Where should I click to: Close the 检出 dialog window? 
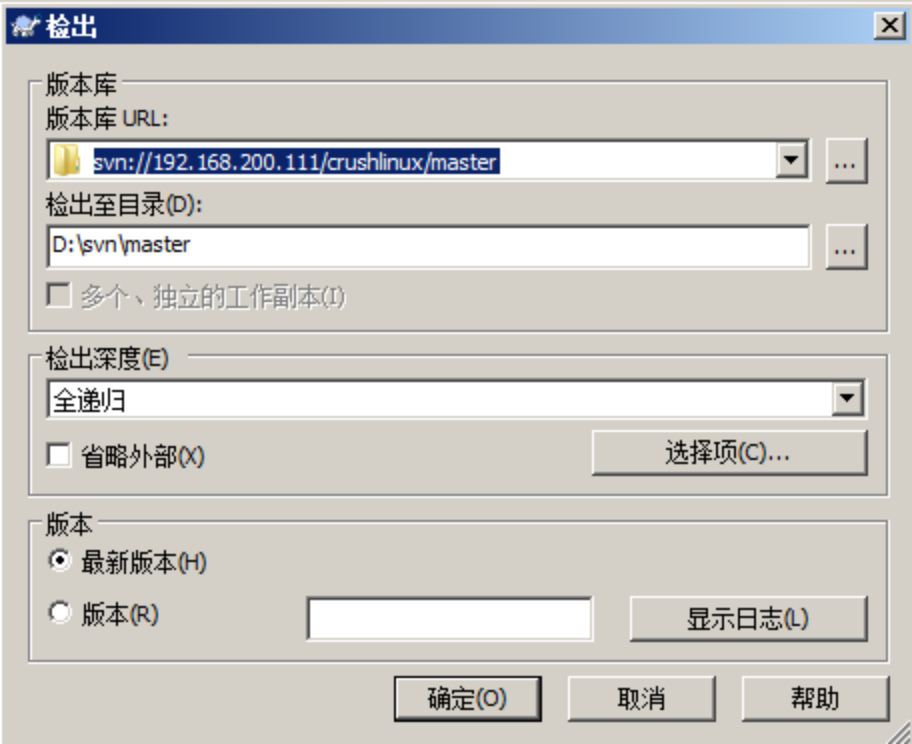click(x=889, y=26)
